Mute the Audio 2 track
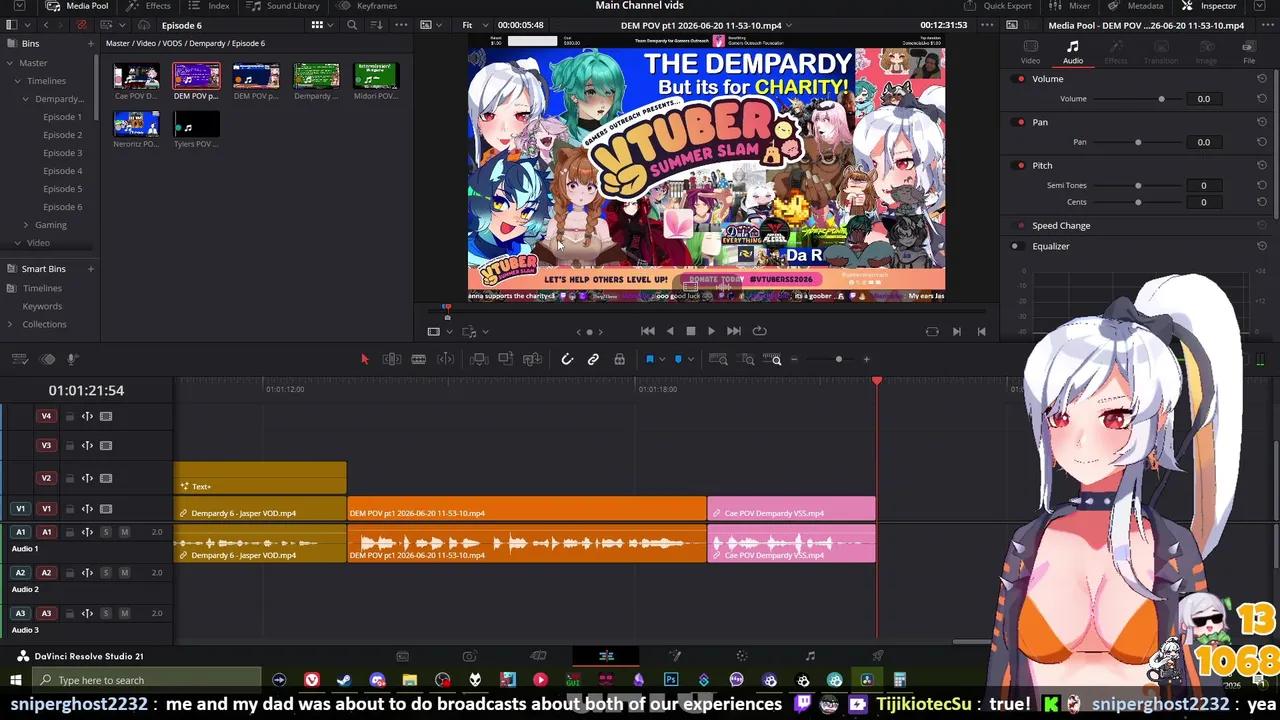The image size is (1280, 720). [124, 573]
